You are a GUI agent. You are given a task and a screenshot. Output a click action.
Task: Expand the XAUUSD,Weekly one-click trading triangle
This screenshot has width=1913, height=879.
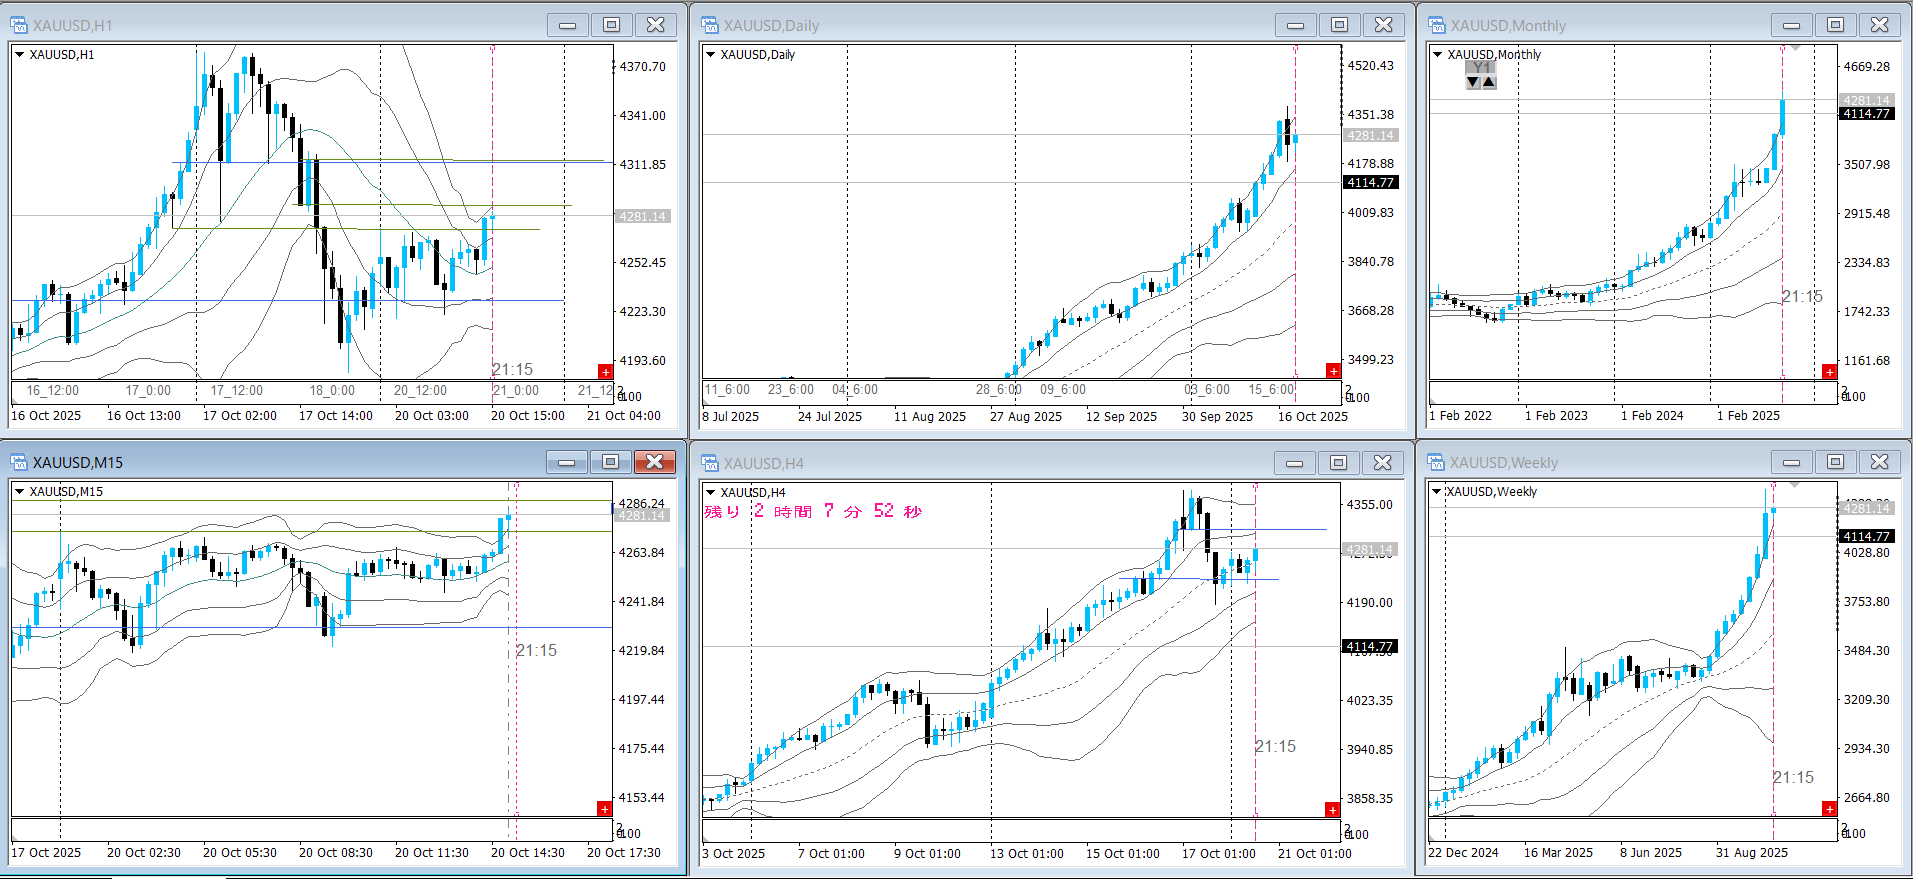point(1437,492)
